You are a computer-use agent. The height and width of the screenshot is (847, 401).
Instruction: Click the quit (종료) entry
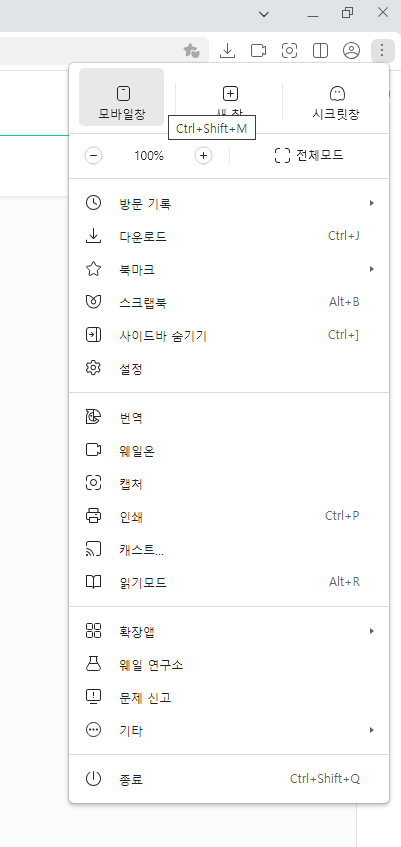[x=229, y=779]
